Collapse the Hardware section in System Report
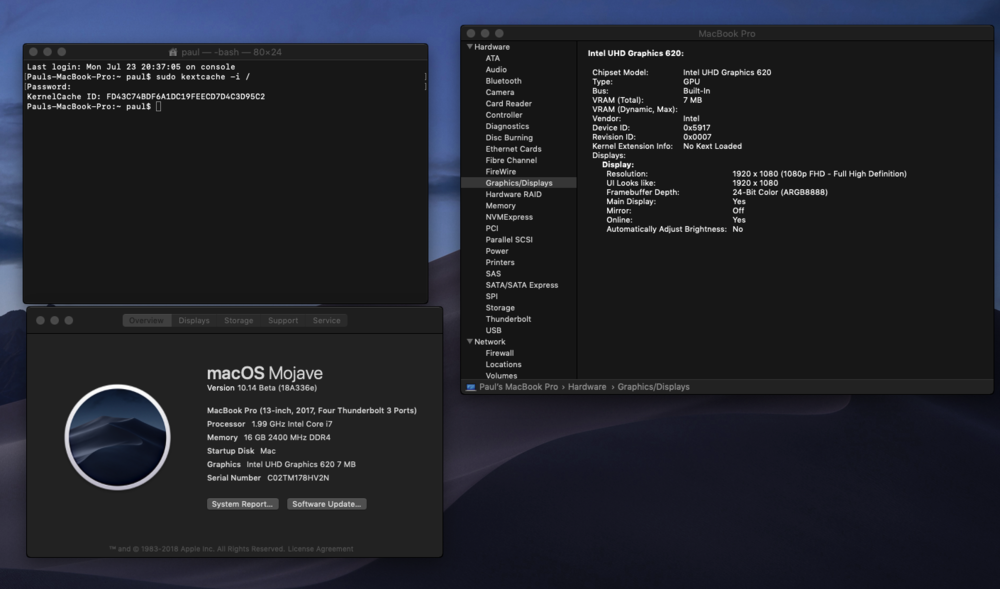1000x589 pixels. [469, 47]
